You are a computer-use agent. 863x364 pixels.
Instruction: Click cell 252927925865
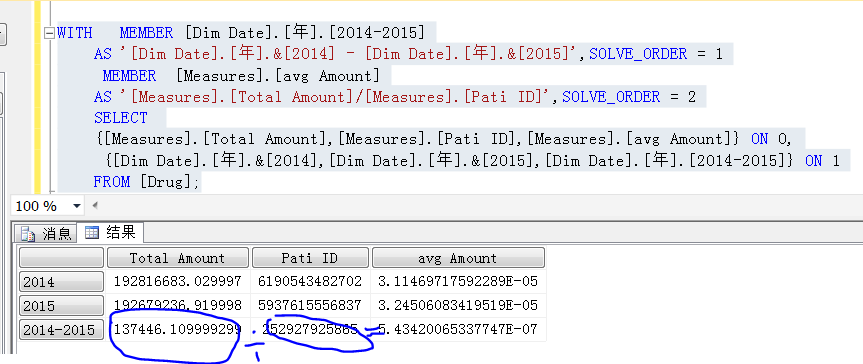[310, 329]
